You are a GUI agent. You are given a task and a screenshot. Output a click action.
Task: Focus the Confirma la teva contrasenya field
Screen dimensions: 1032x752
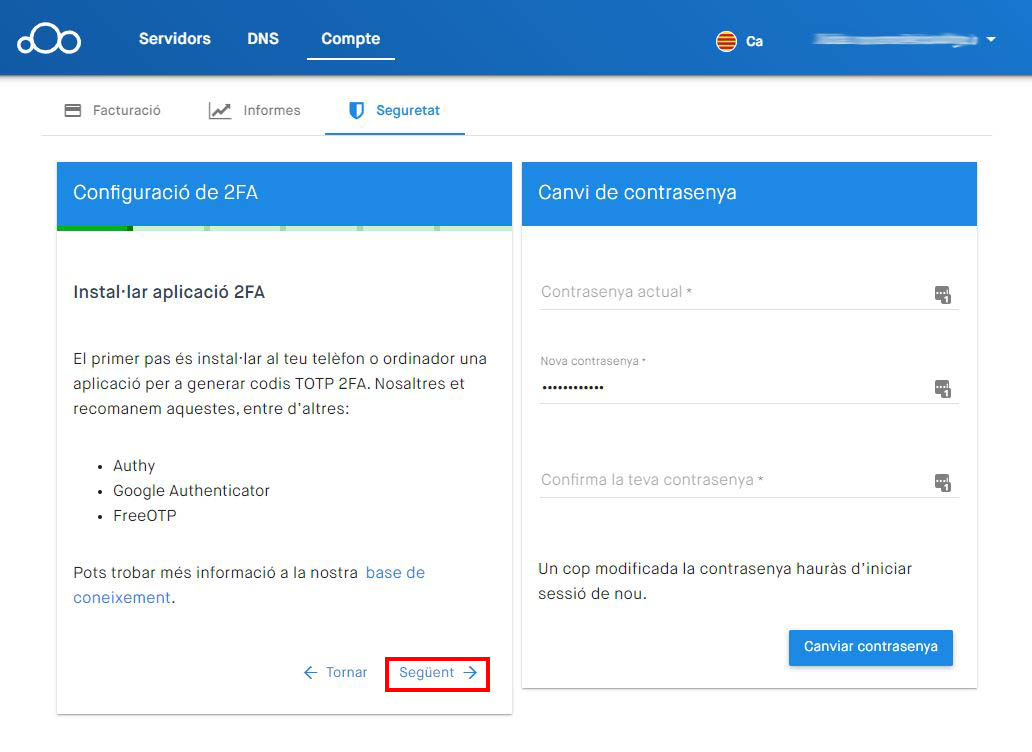pyautogui.click(x=750, y=480)
